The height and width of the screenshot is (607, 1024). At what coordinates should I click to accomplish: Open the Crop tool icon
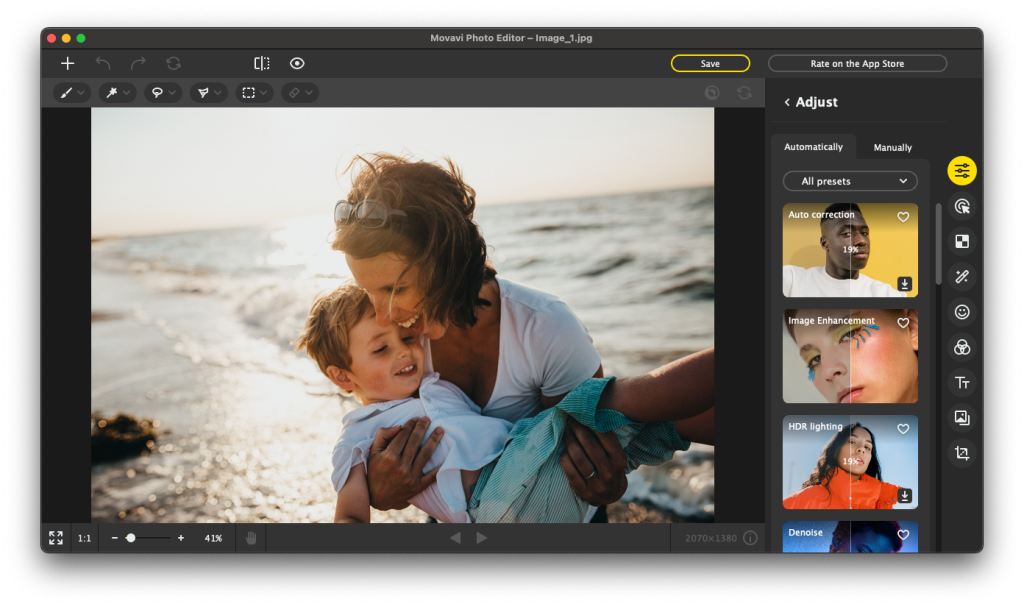(961, 452)
